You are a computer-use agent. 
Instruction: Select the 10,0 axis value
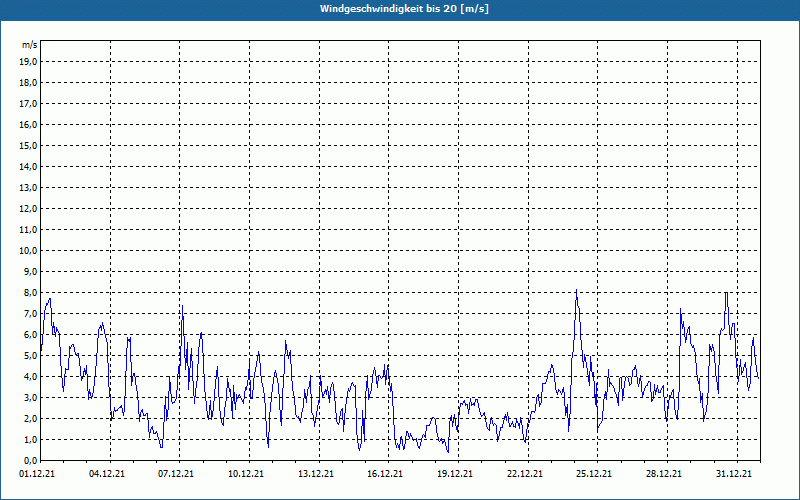(x=28, y=251)
